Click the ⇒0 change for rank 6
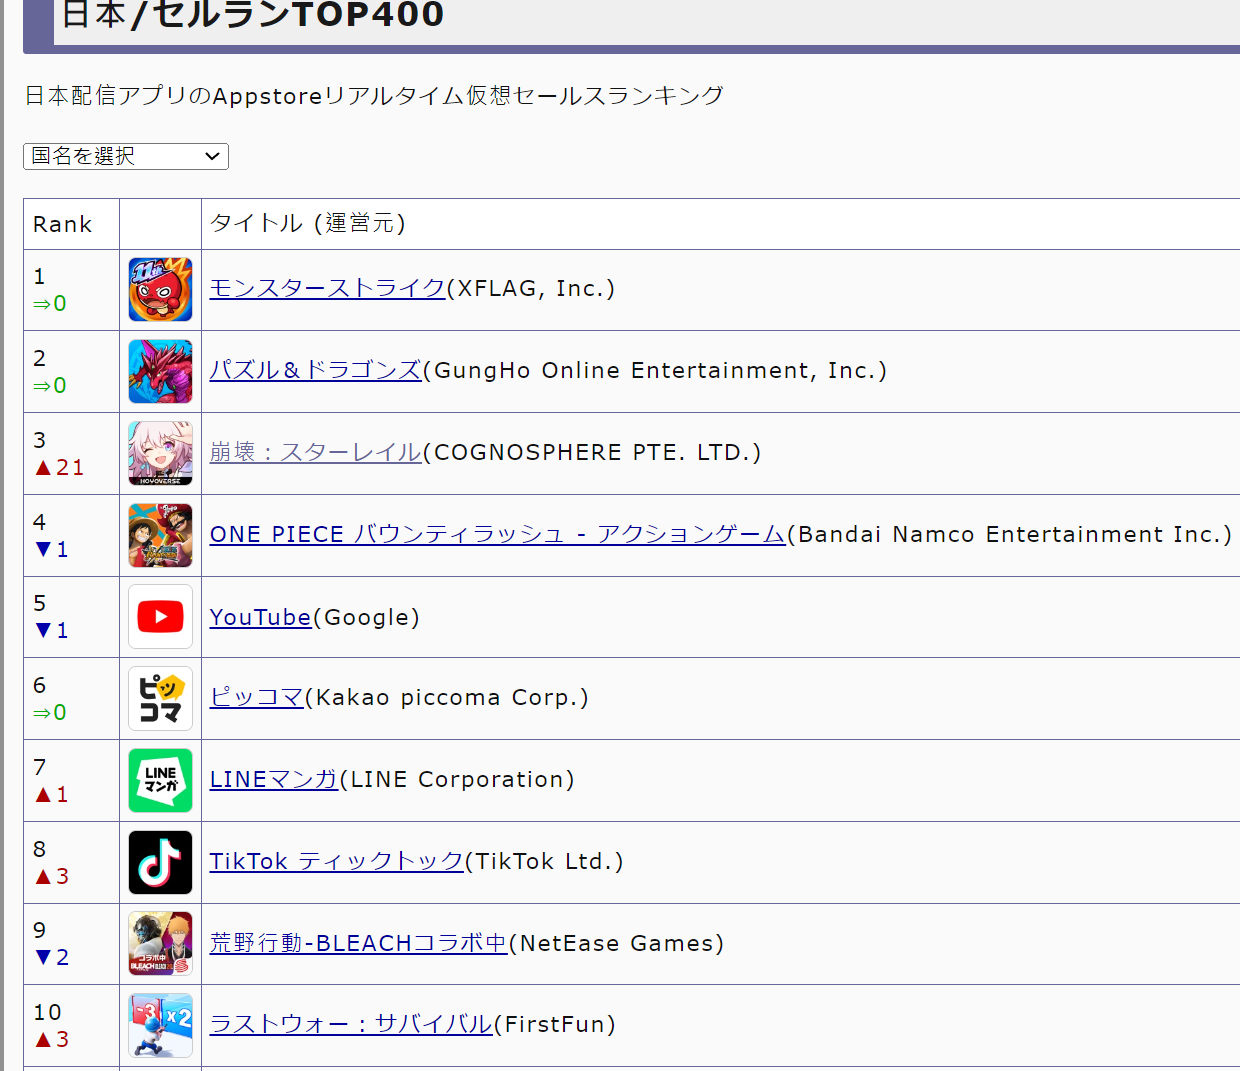1240x1071 pixels. 50,712
